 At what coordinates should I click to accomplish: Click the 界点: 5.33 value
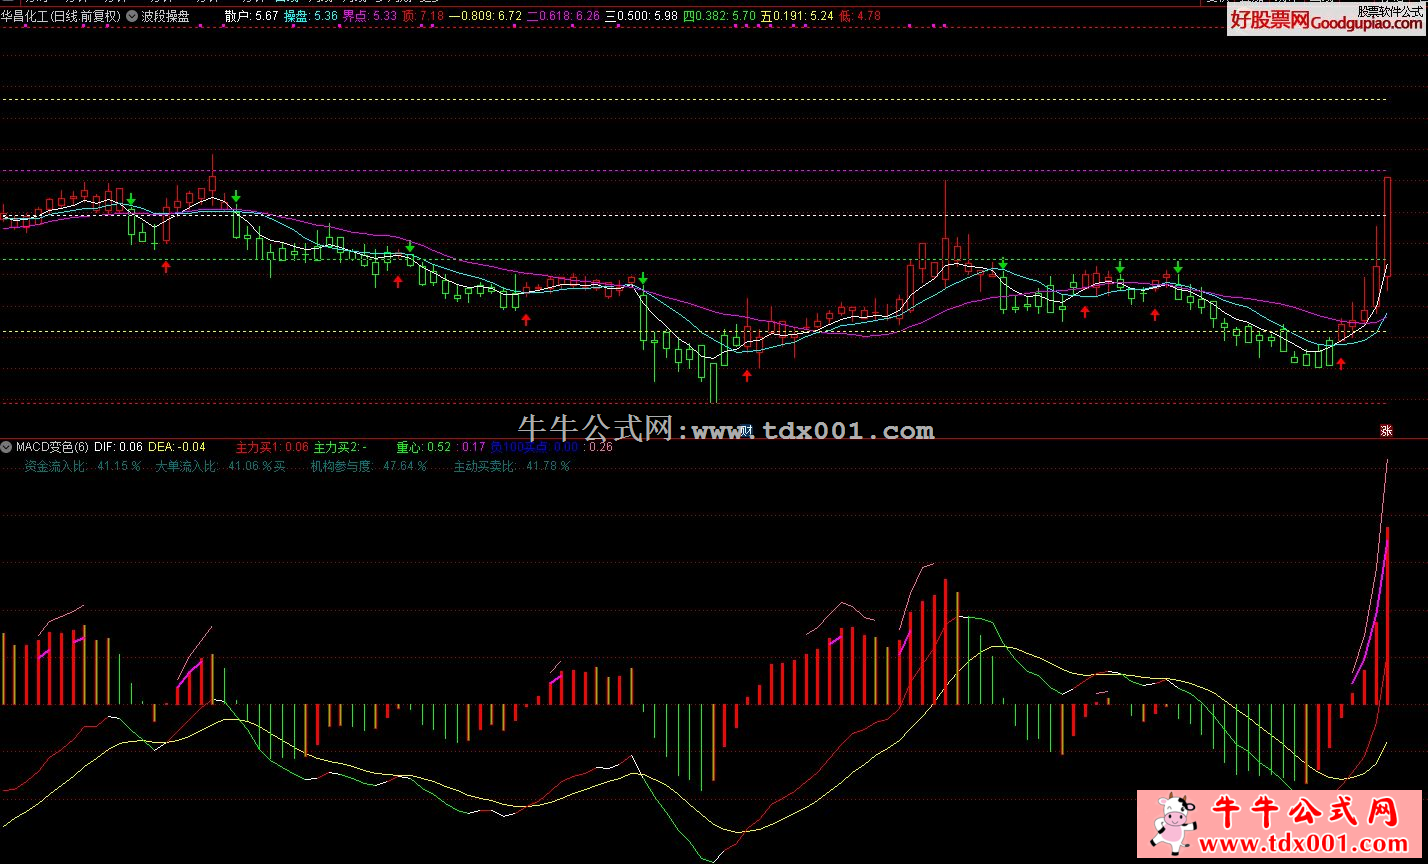point(369,16)
